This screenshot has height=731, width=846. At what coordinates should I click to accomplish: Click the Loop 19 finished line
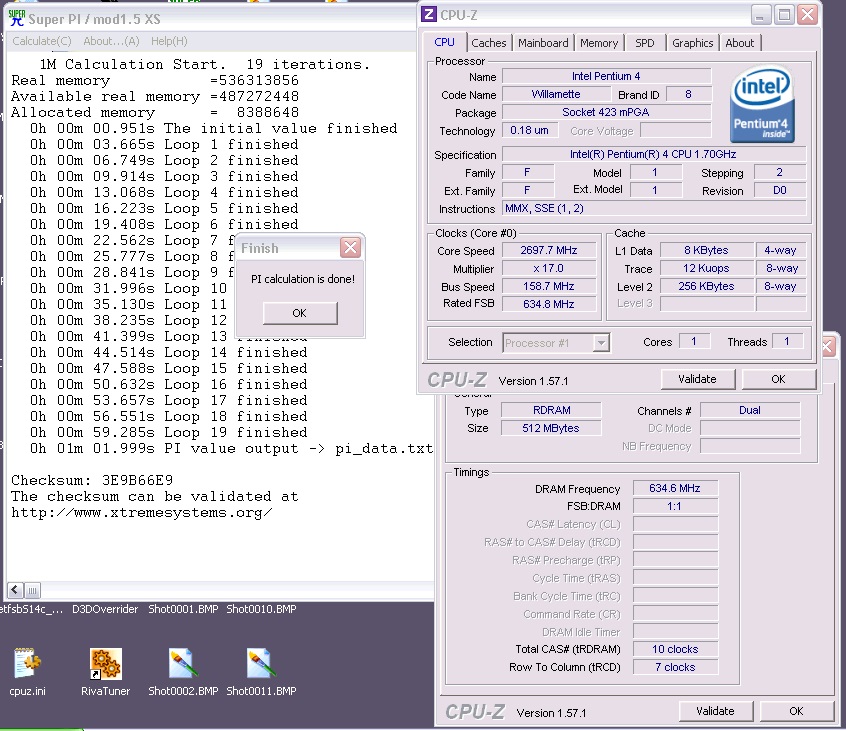169,432
